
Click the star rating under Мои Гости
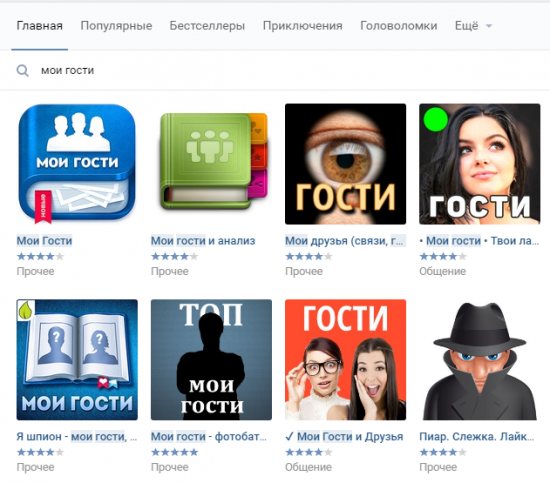click(40, 256)
